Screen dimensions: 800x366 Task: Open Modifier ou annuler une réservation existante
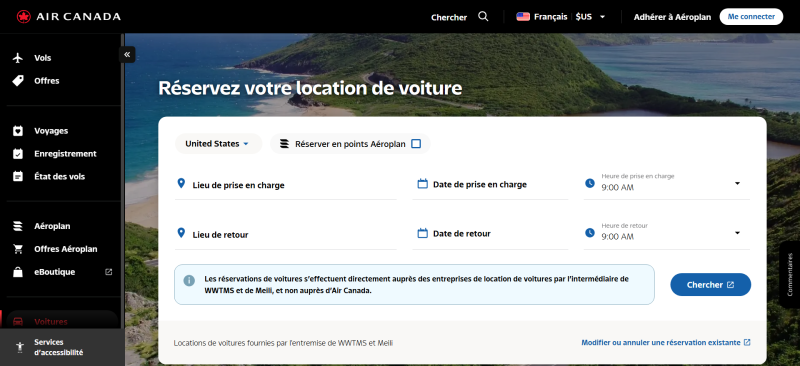point(666,343)
